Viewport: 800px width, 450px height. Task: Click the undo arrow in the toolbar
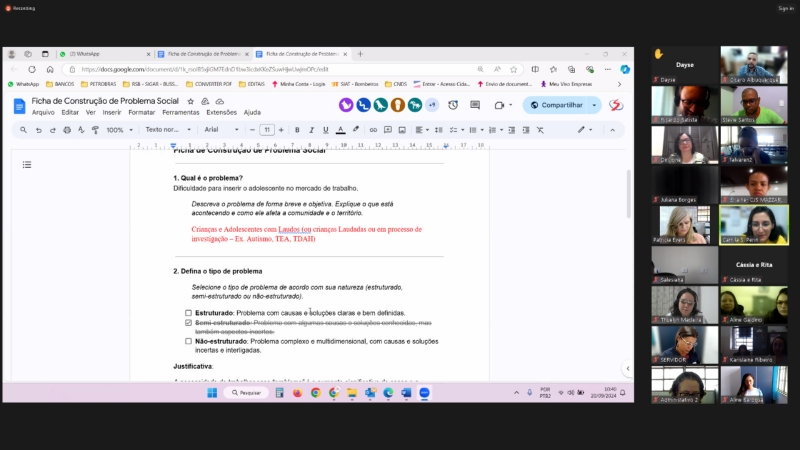[37, 130]
